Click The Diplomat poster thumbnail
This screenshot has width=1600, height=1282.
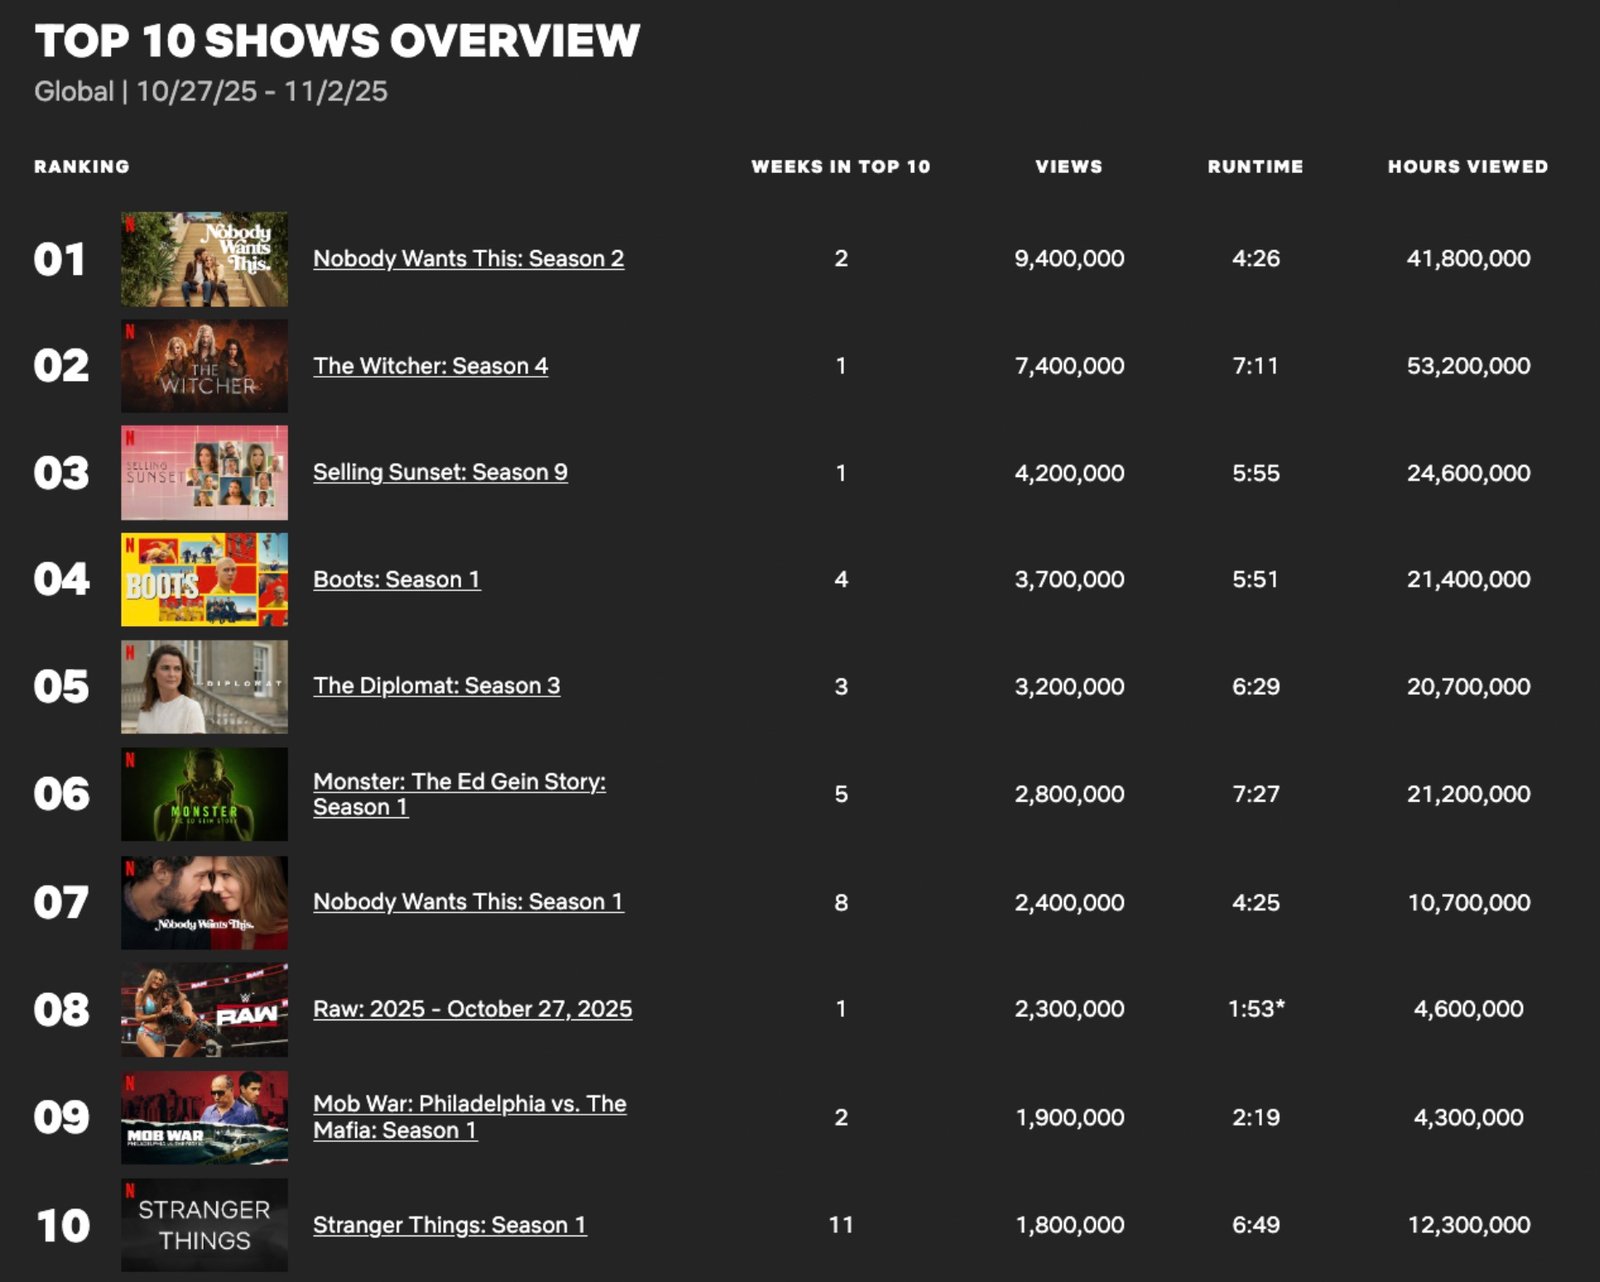204,687
